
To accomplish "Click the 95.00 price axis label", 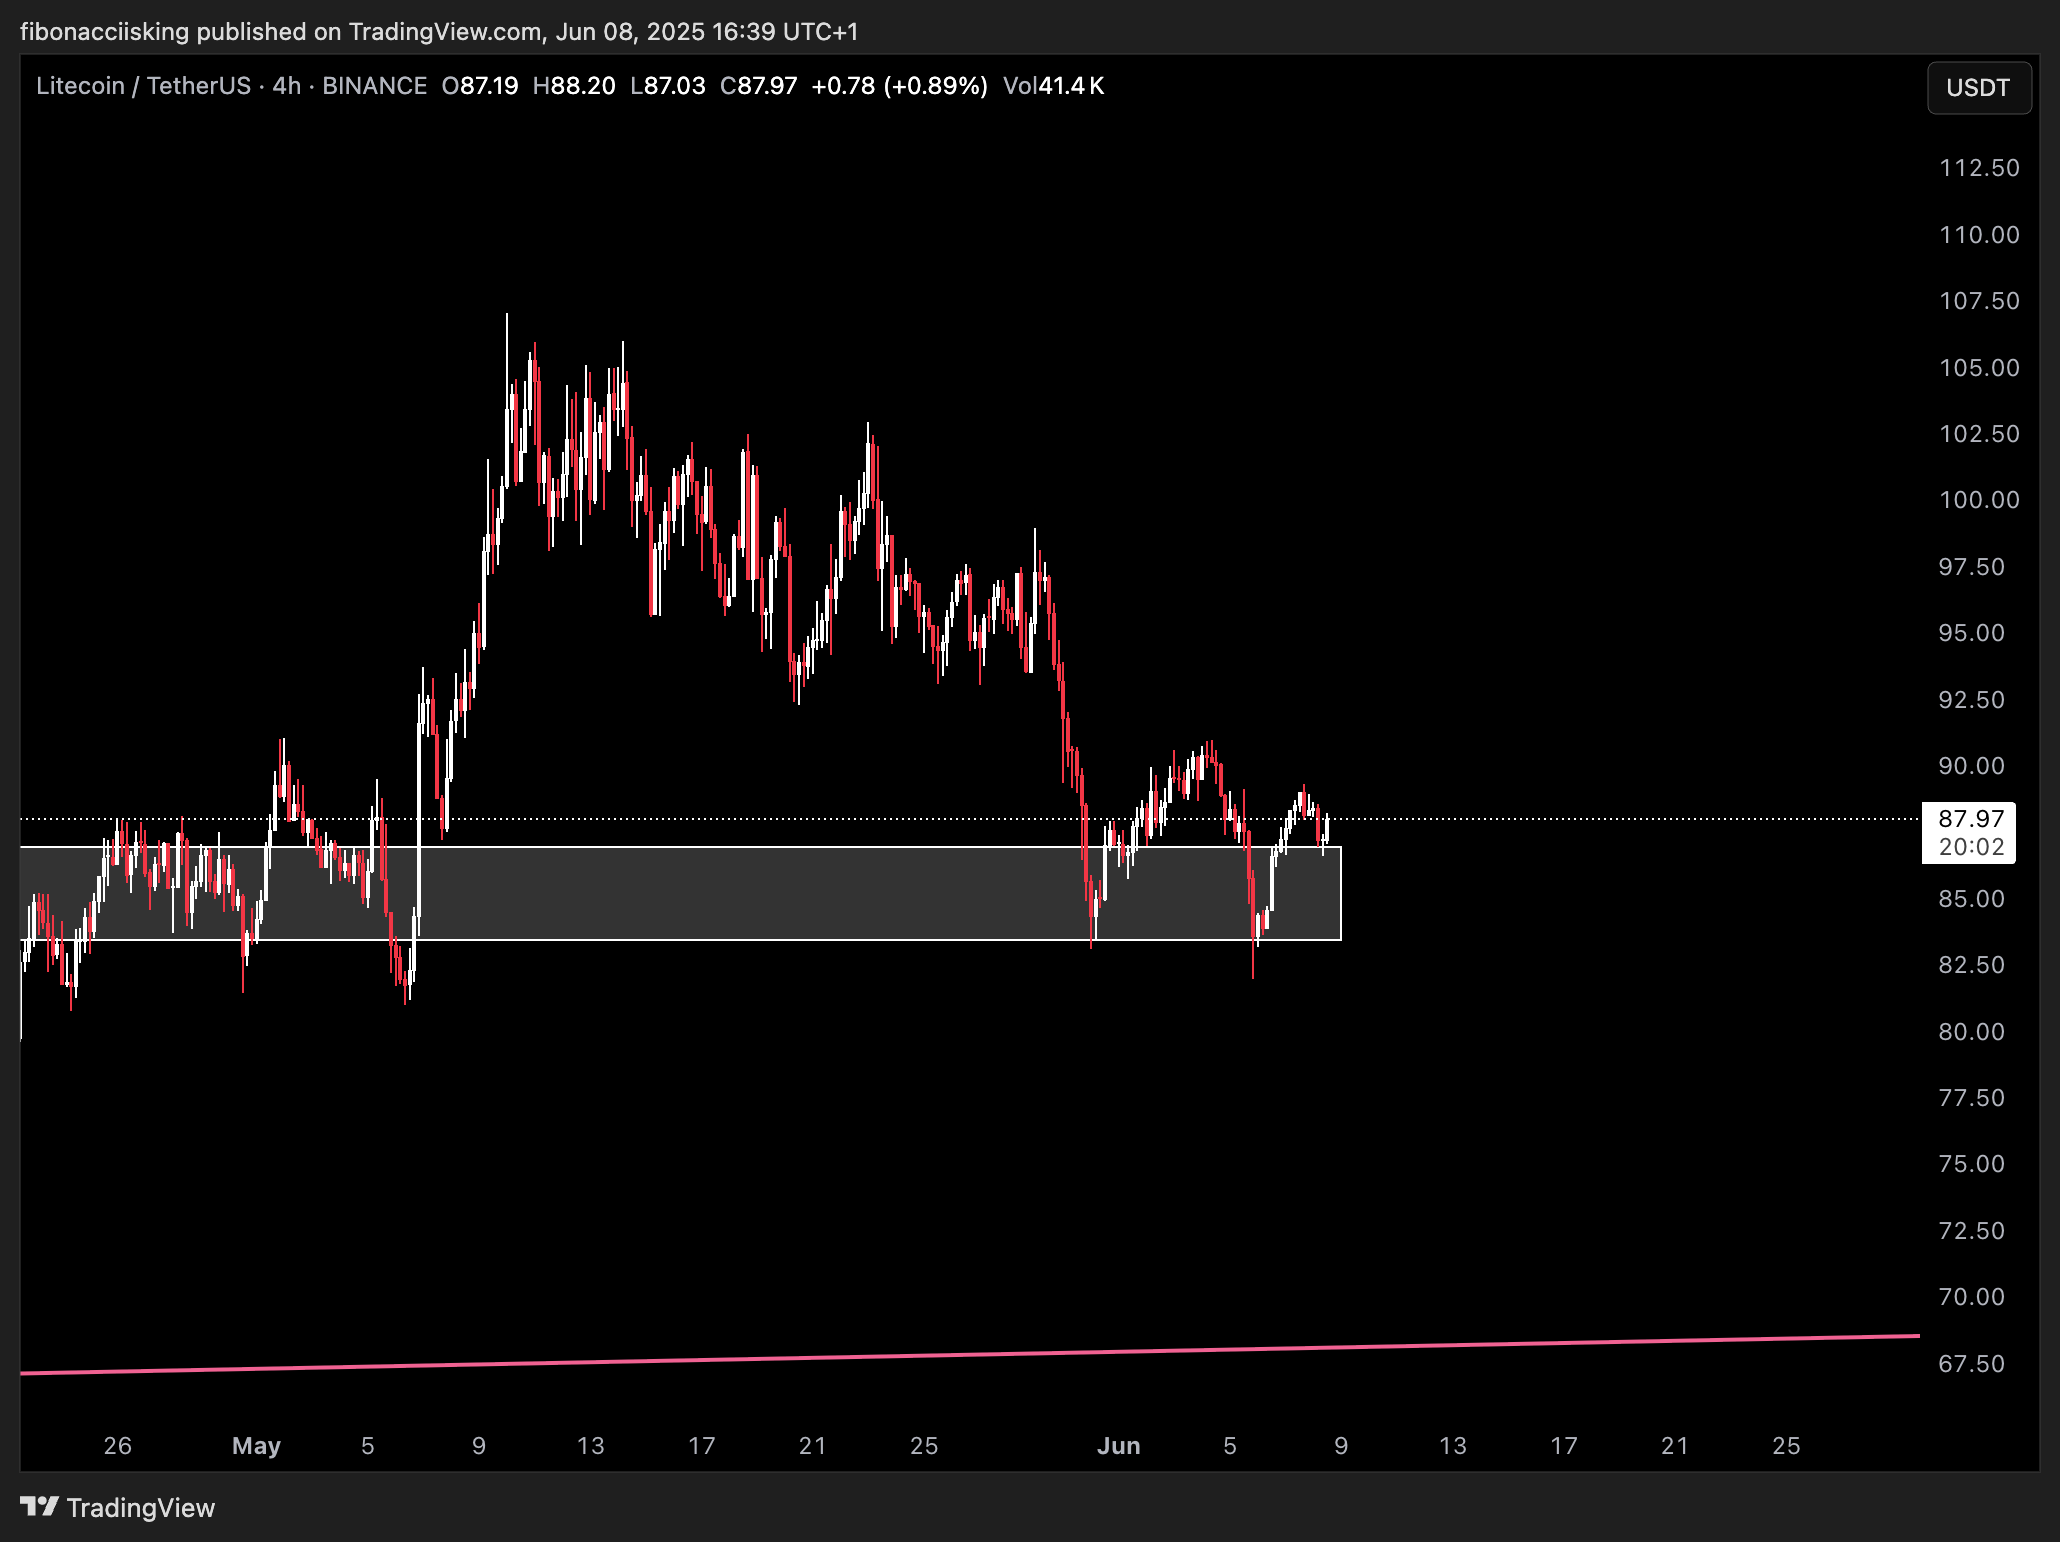I will 1971,633.
